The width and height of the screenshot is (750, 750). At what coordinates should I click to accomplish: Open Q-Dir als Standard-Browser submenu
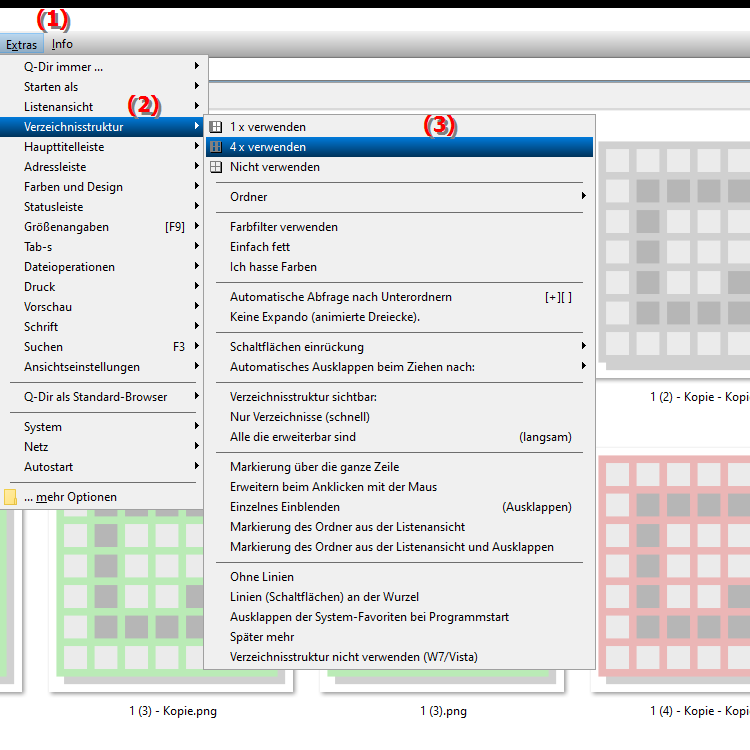coord(103,397)
